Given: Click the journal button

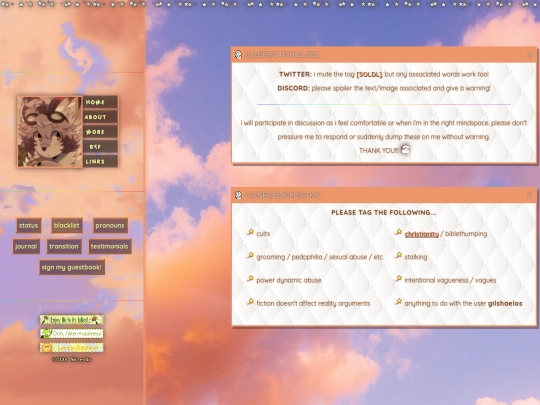Looking at the screenshot, I should coord(26,247).
